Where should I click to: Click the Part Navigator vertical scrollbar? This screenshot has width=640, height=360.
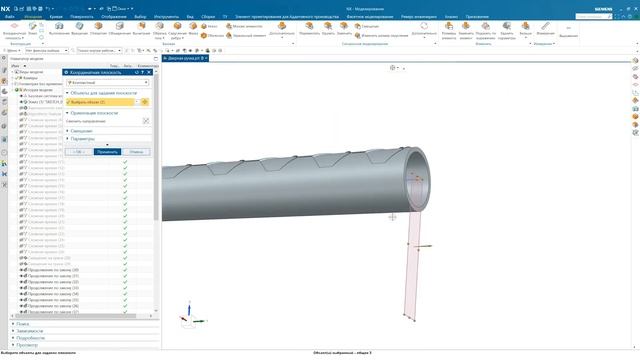point(156,147)
